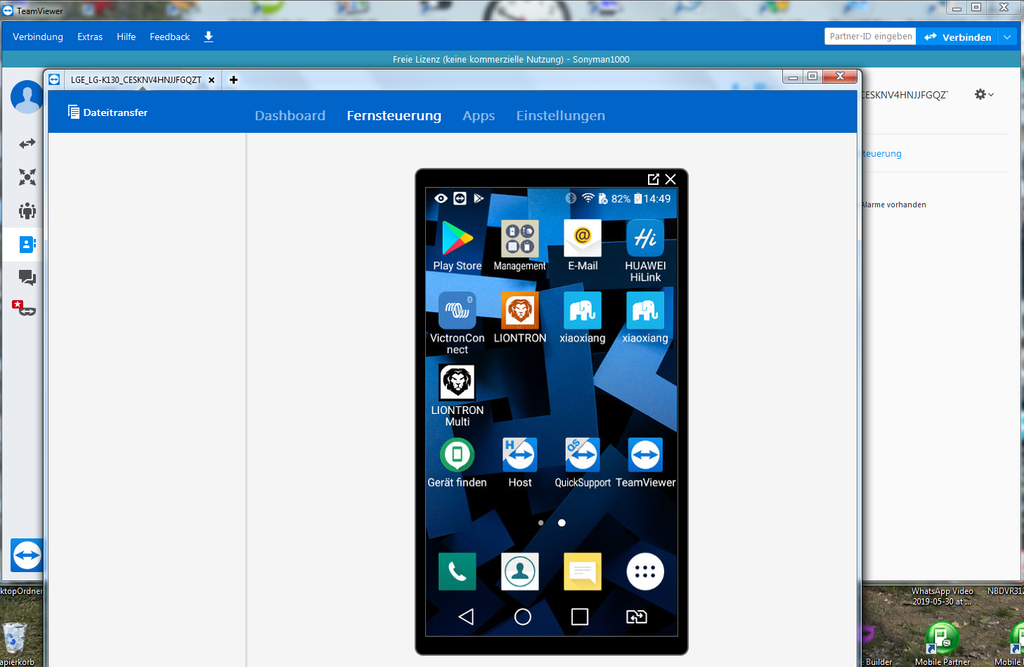Tap the SIM switch navigation button
Viewport: 1024px width, 667px height.
pos(637,617)
